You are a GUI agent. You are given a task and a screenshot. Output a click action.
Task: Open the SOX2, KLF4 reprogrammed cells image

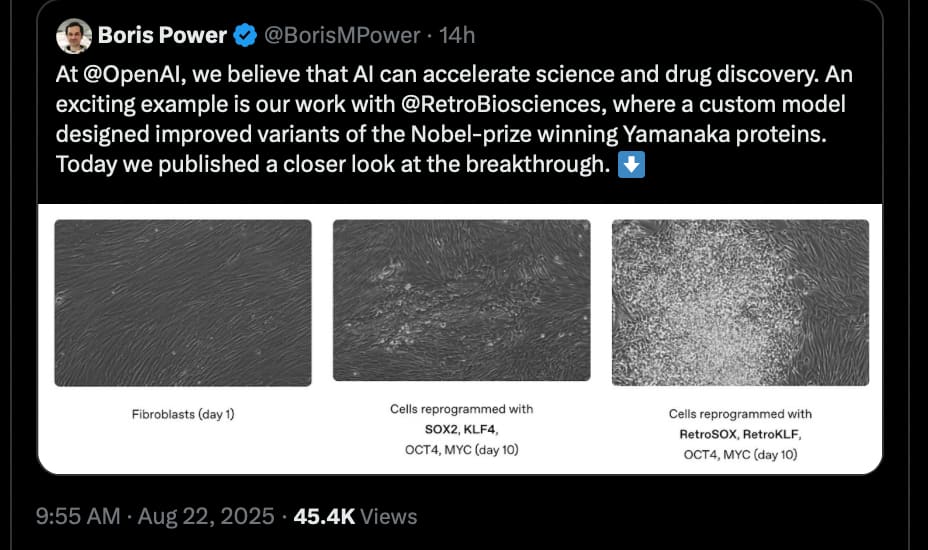[461, 300]
